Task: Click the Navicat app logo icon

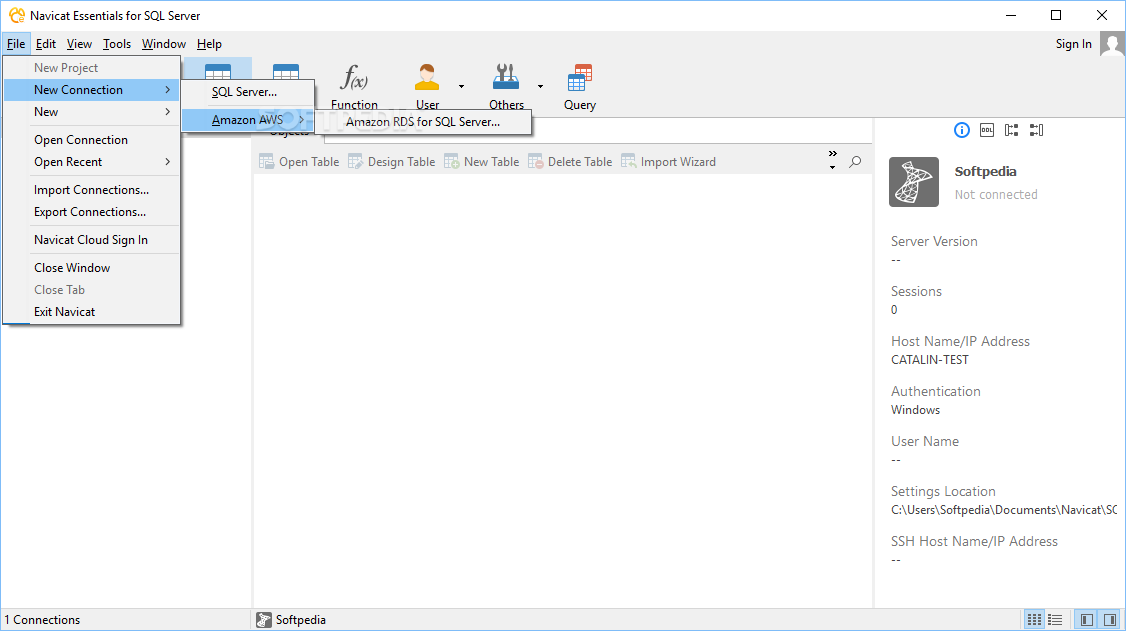Action: tap(17, 15)
